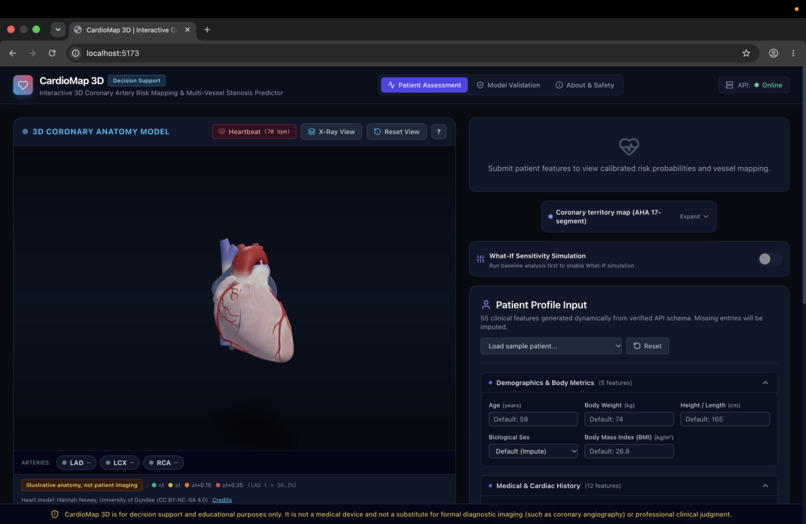Viewport: 806px width, 524px height.
Task: Click the Patient Profile Input person icon
Action: tap(485, 304)
